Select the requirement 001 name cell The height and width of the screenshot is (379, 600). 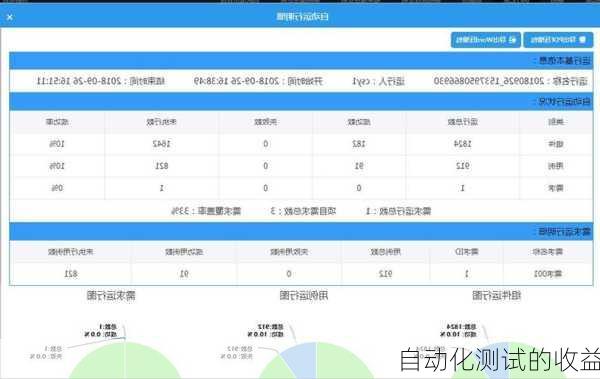(x=548, y=274)
